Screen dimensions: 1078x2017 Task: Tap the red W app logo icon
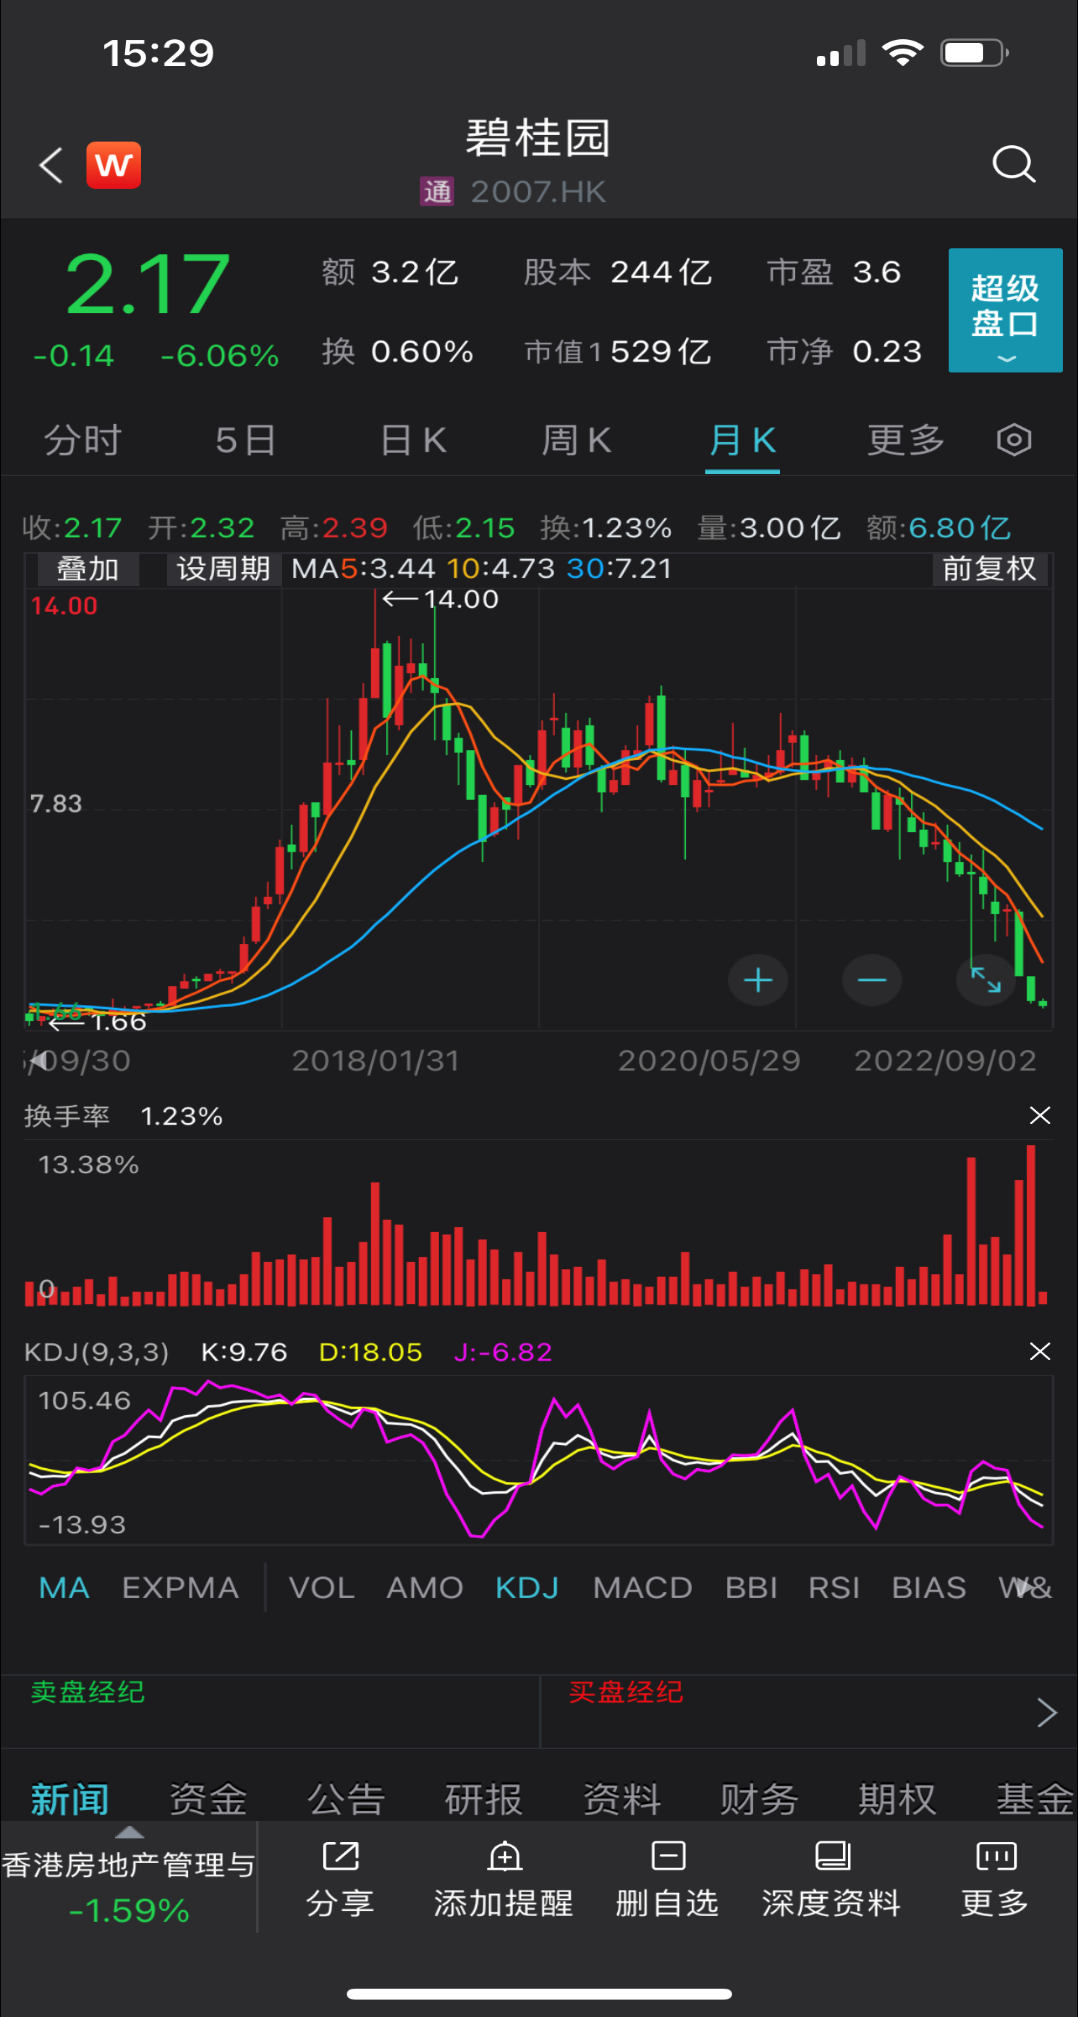(x=114, y=165)
